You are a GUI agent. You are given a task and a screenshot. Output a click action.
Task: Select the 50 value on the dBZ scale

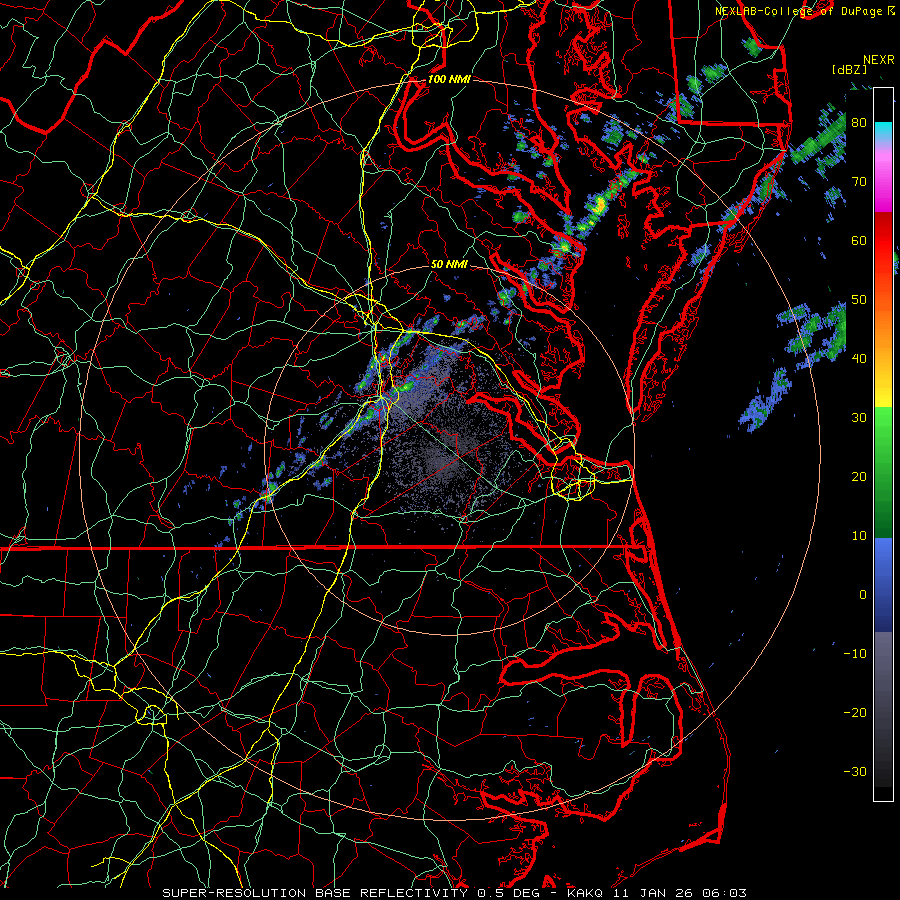click(x=859, y=300)
